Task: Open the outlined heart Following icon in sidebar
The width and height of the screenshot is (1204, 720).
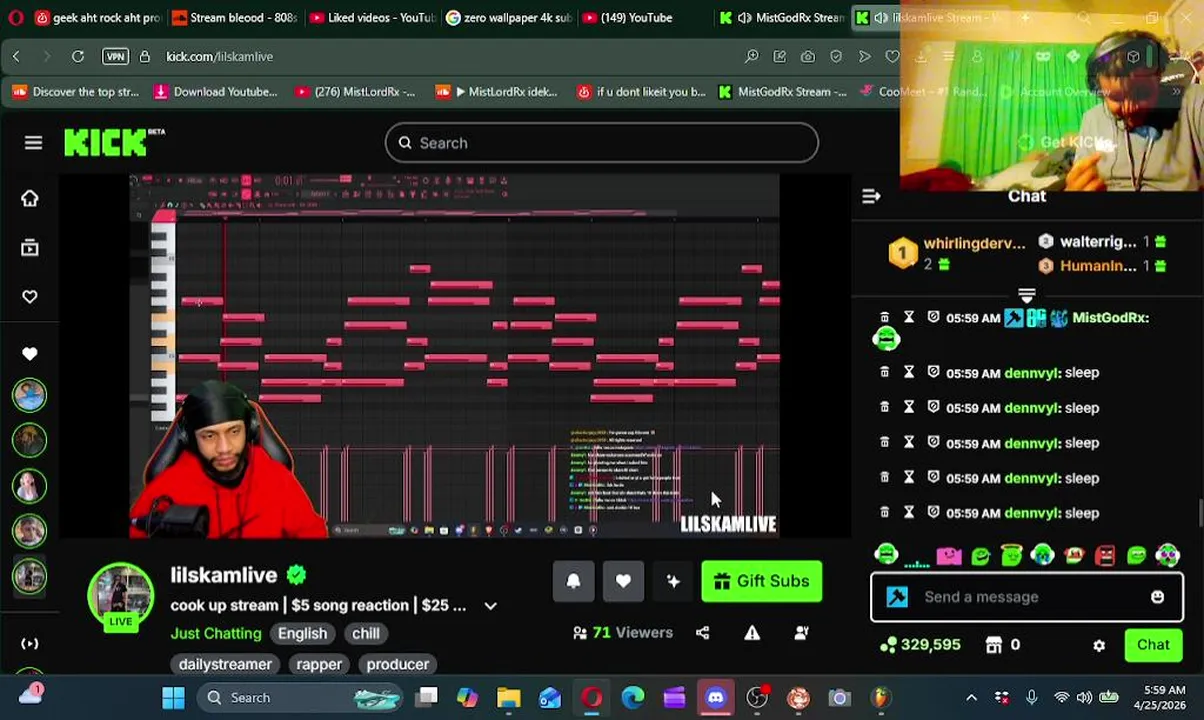Action: pos(30,296)
